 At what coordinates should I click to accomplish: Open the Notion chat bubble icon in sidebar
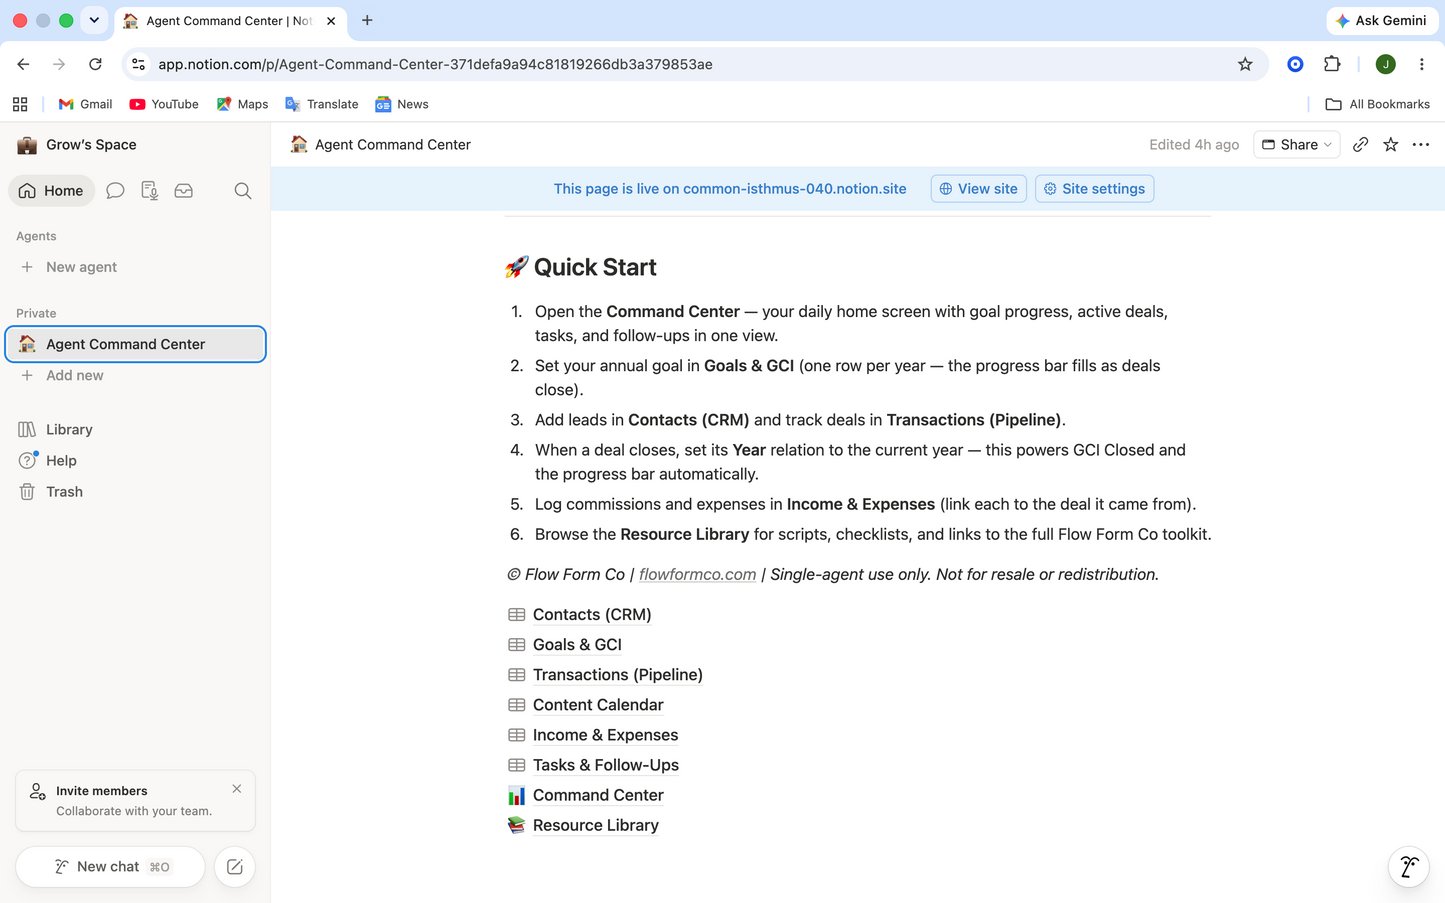[x=115, y=190]
